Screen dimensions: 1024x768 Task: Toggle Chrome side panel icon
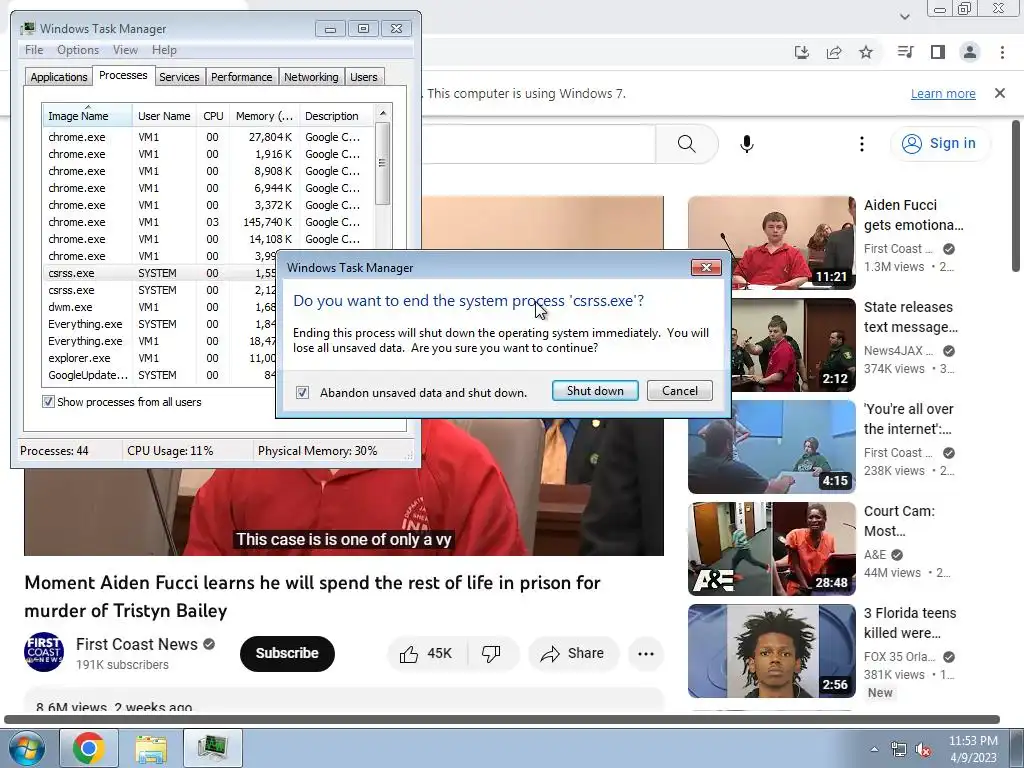coord(938,52)
